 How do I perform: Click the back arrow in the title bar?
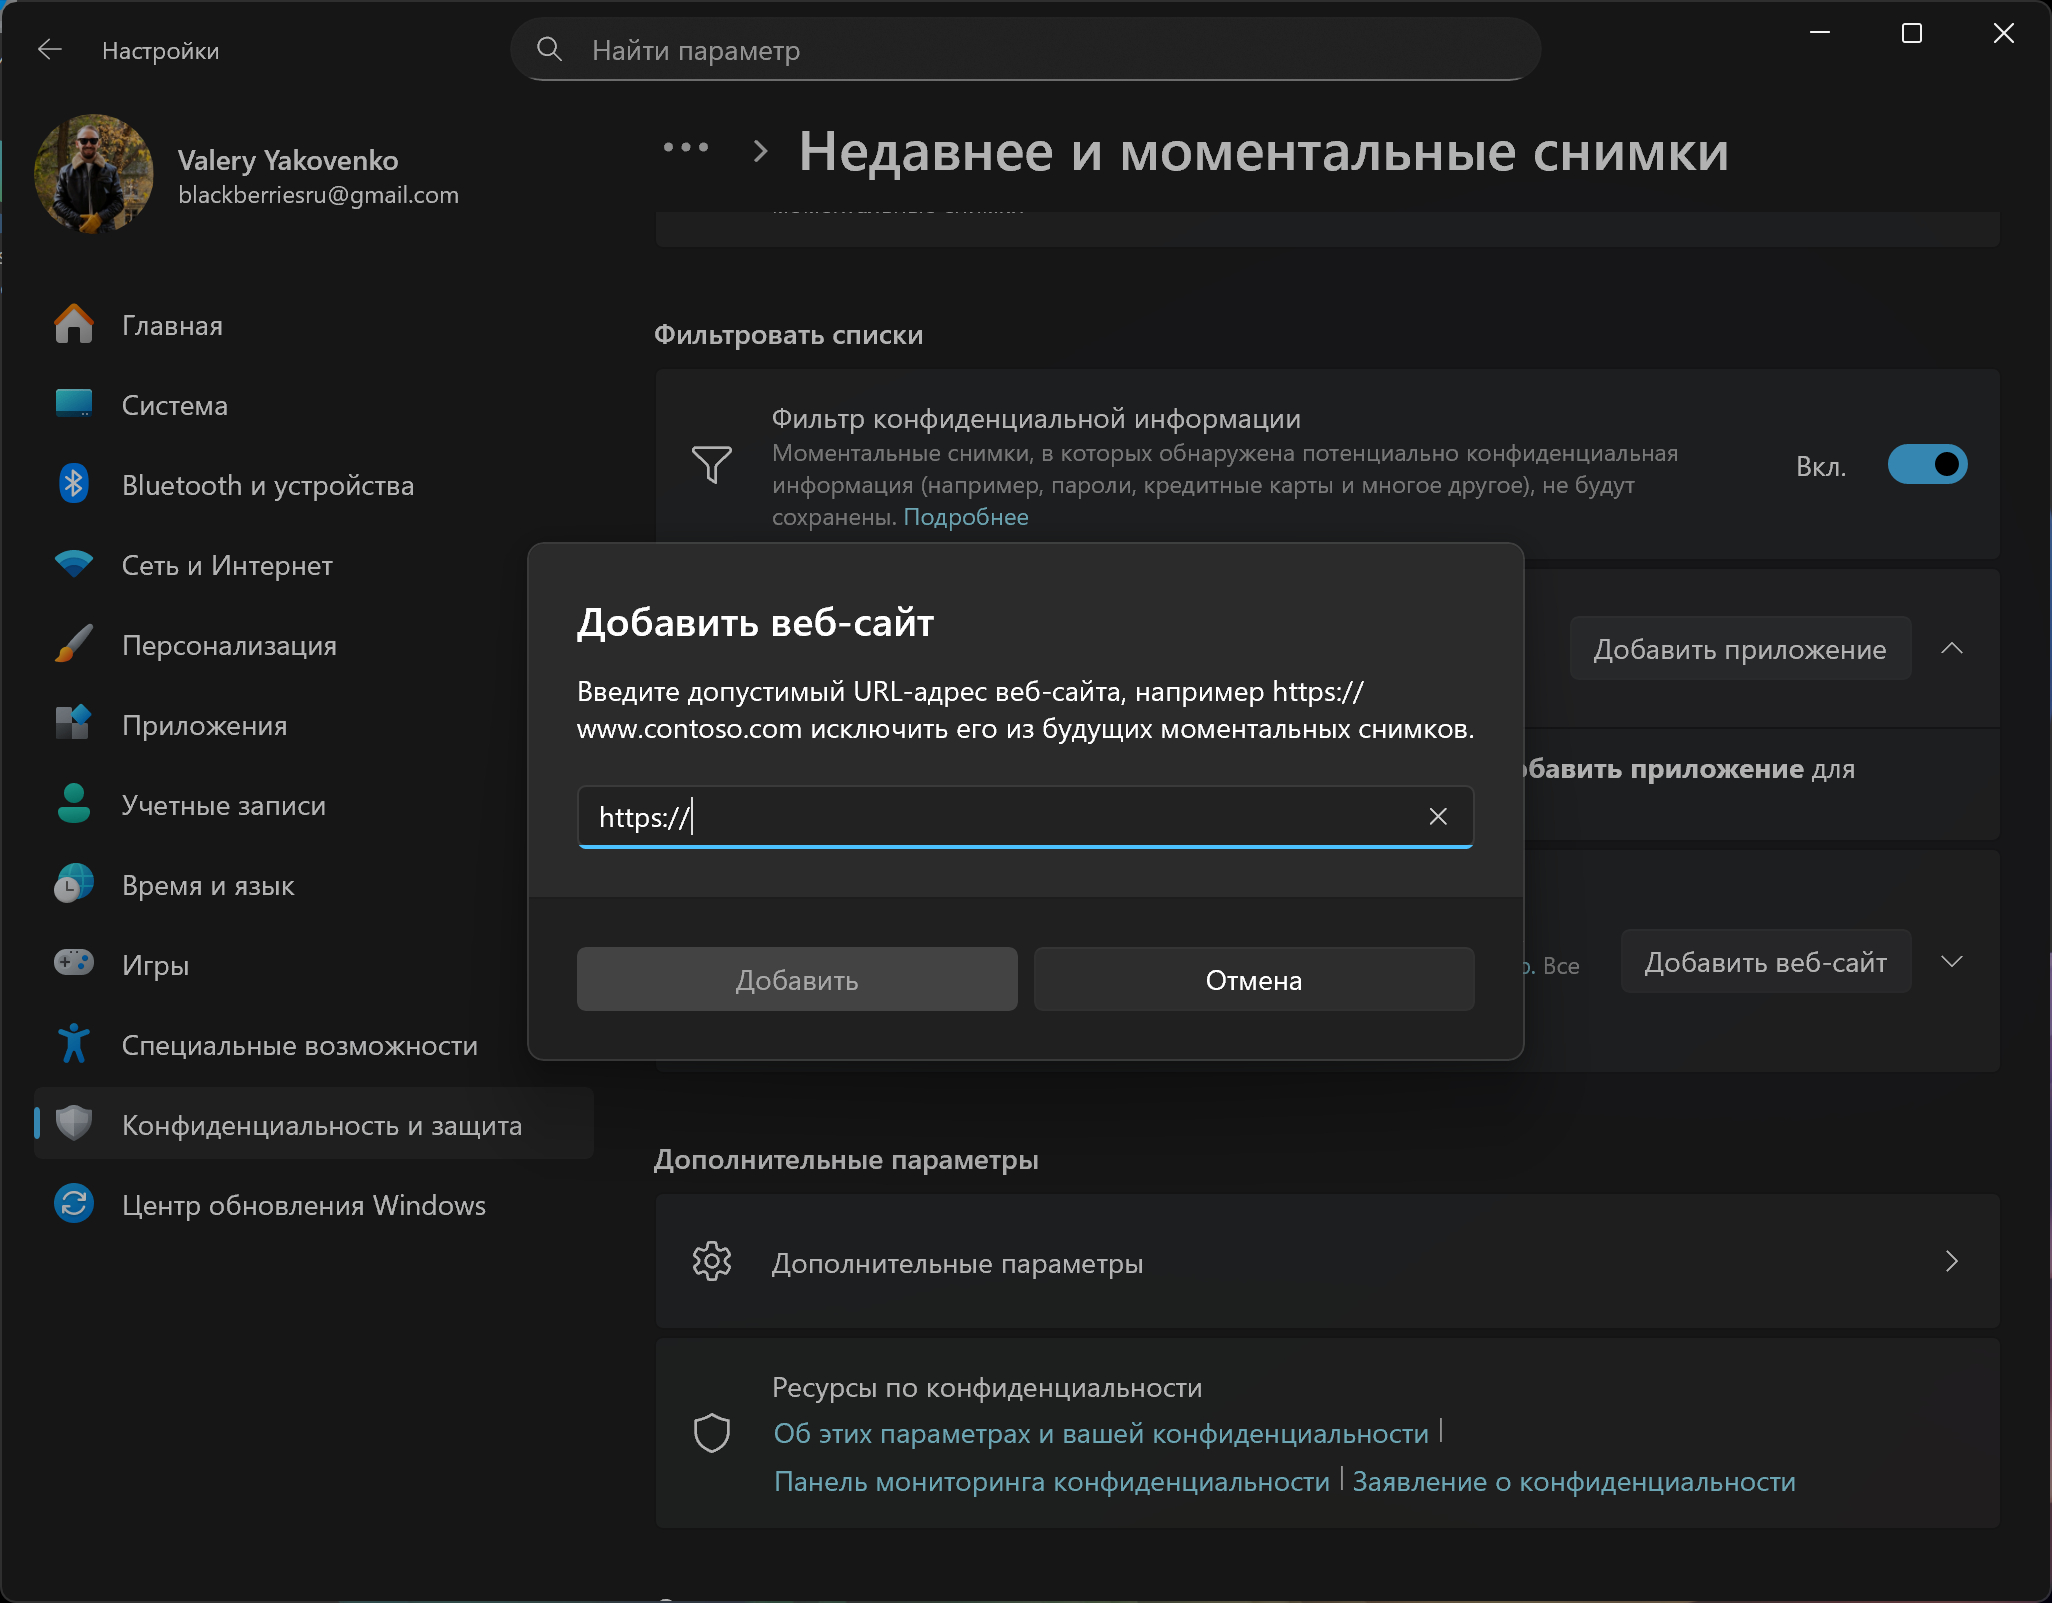[x=50, y=50]
